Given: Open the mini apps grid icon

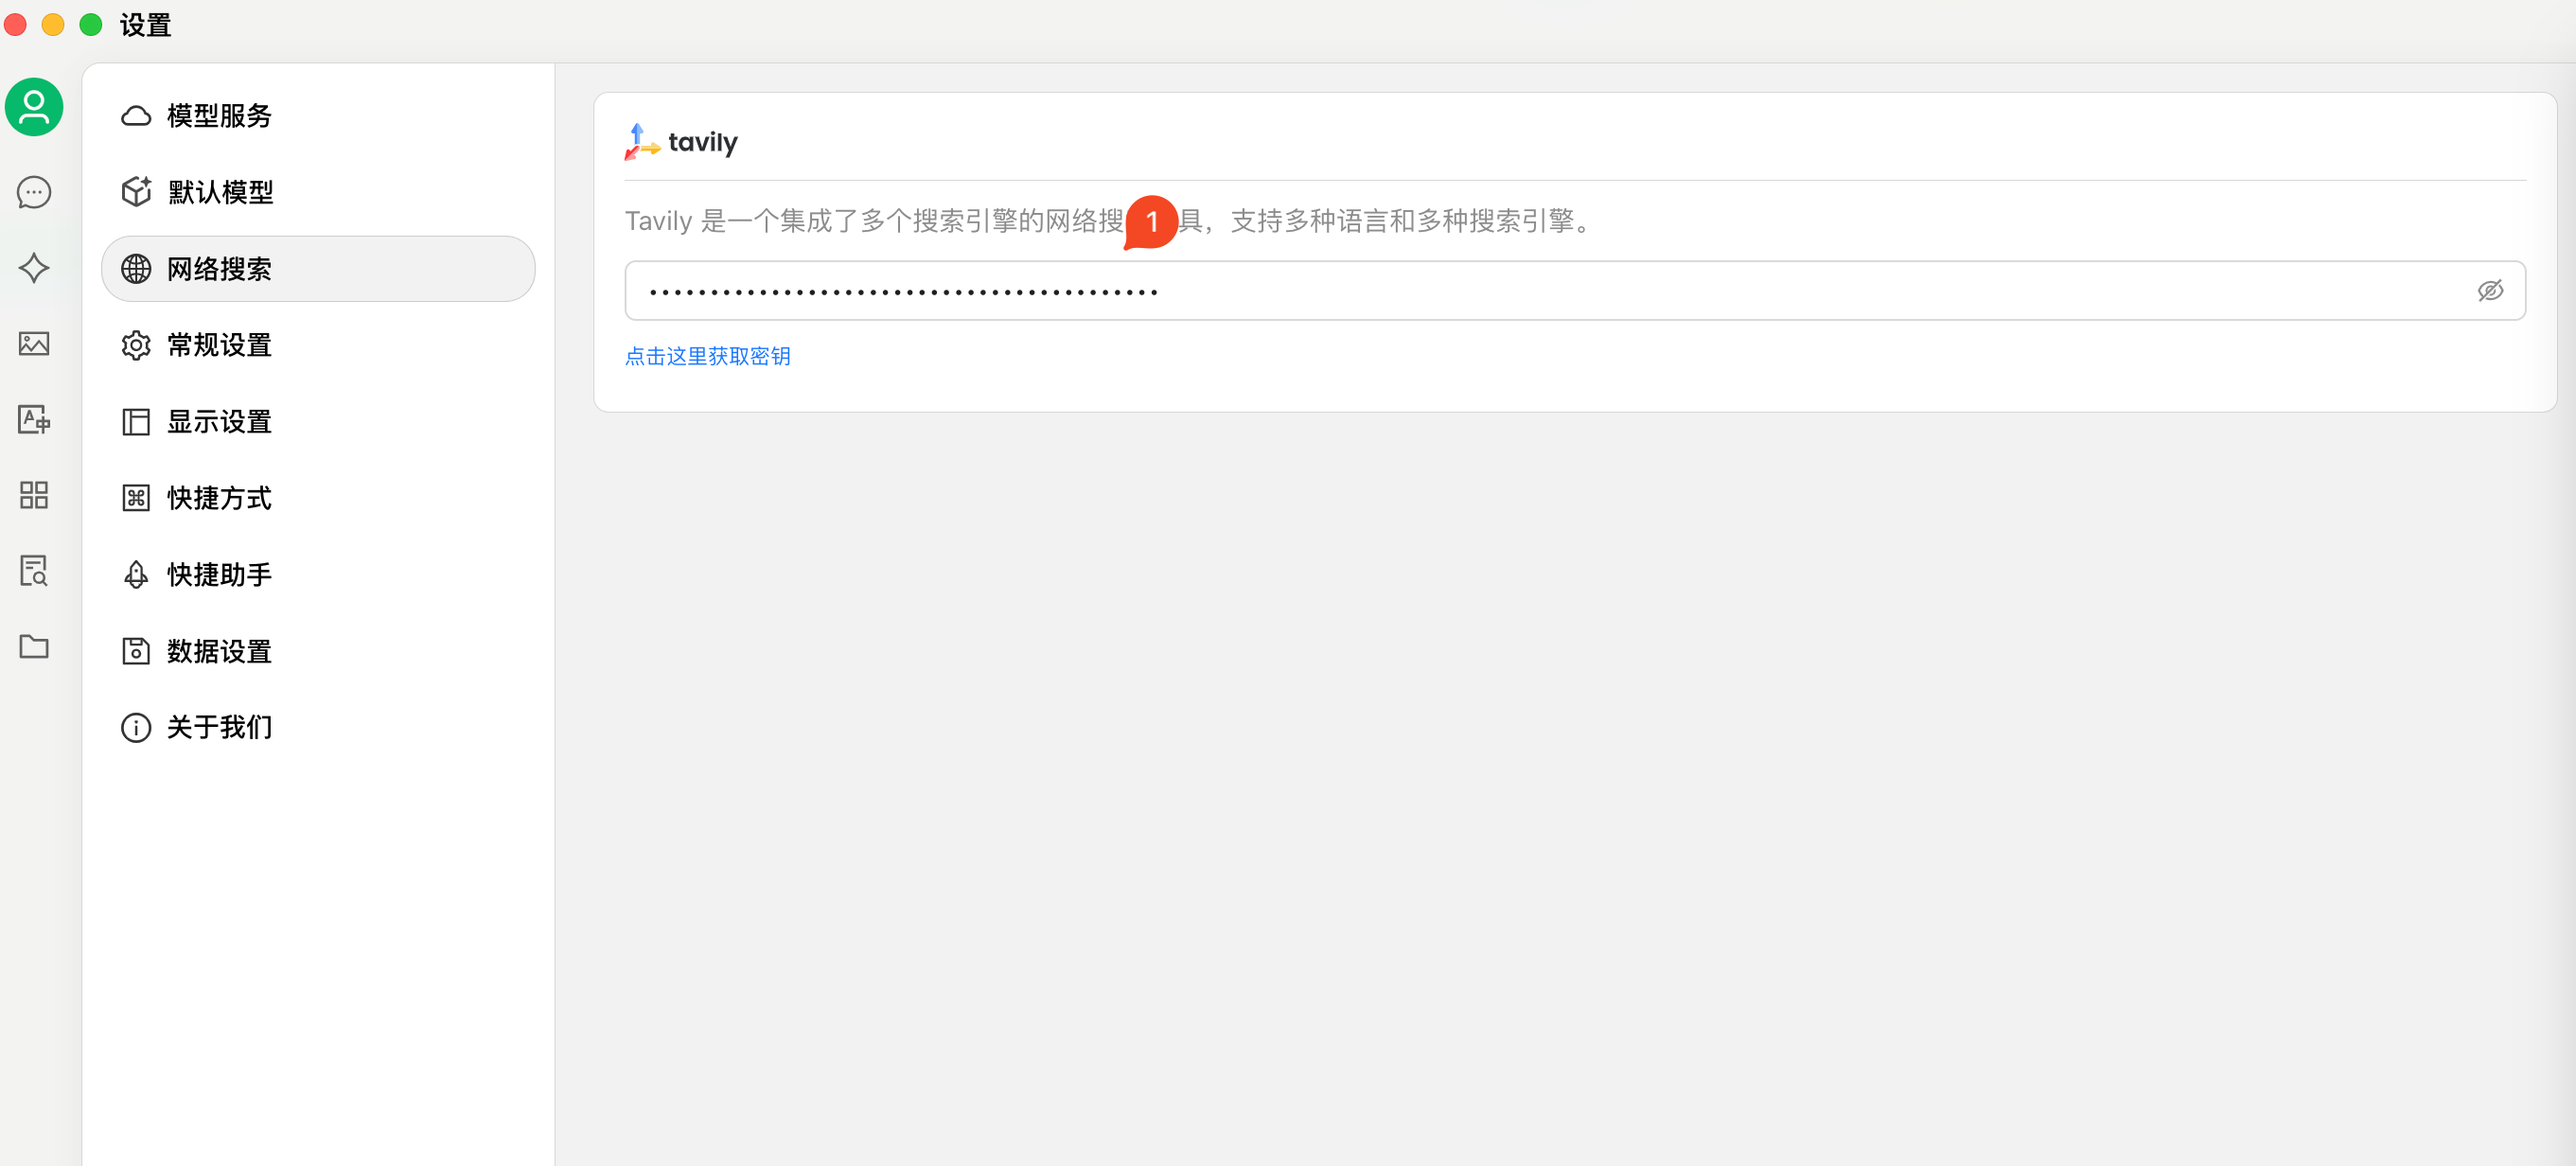Looking at the screenshot, I should [34, 495].
